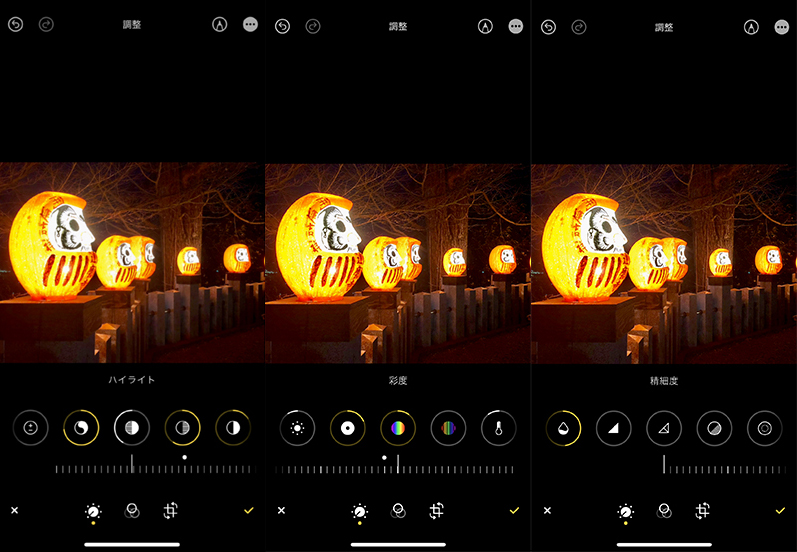Open the more options in 彩度 screen

pos(516,26)
